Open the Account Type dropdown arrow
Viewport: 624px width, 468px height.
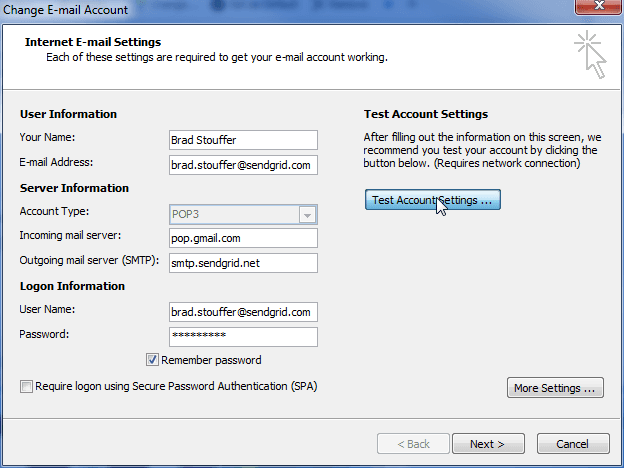308,215
